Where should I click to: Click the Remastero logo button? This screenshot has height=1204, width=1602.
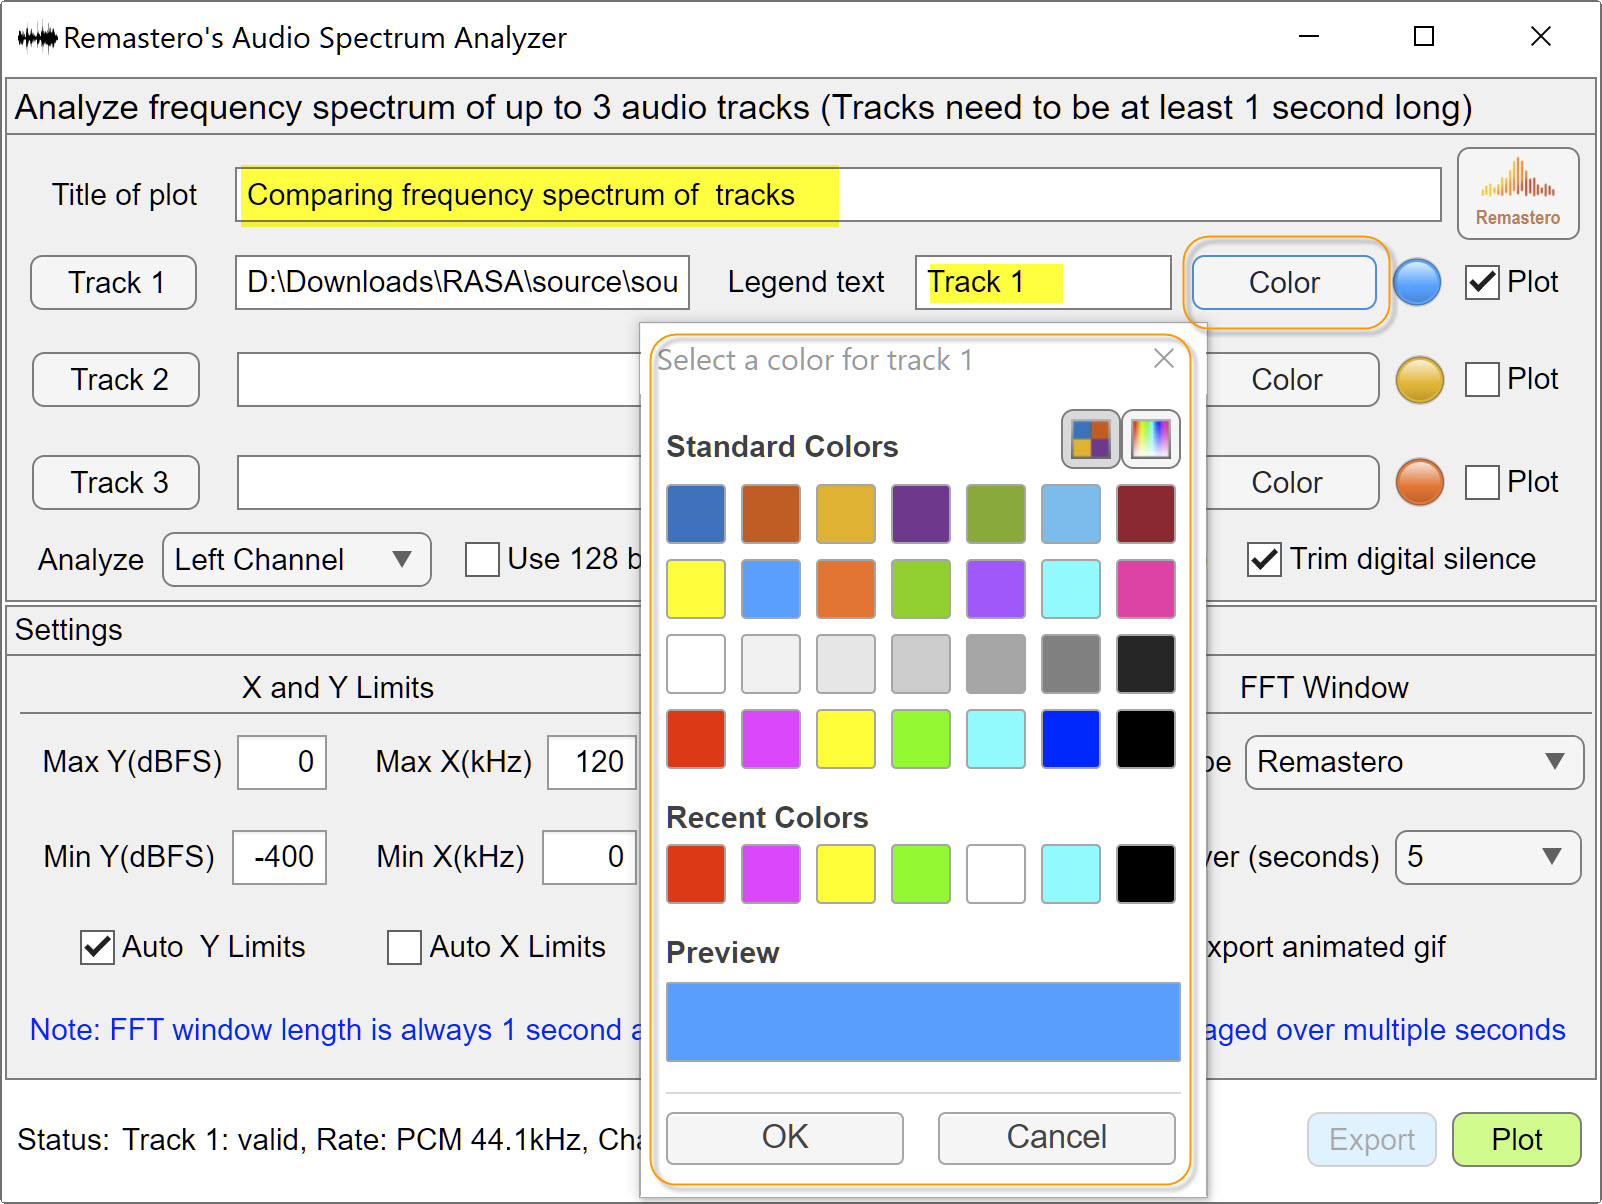click(1518, 194)
